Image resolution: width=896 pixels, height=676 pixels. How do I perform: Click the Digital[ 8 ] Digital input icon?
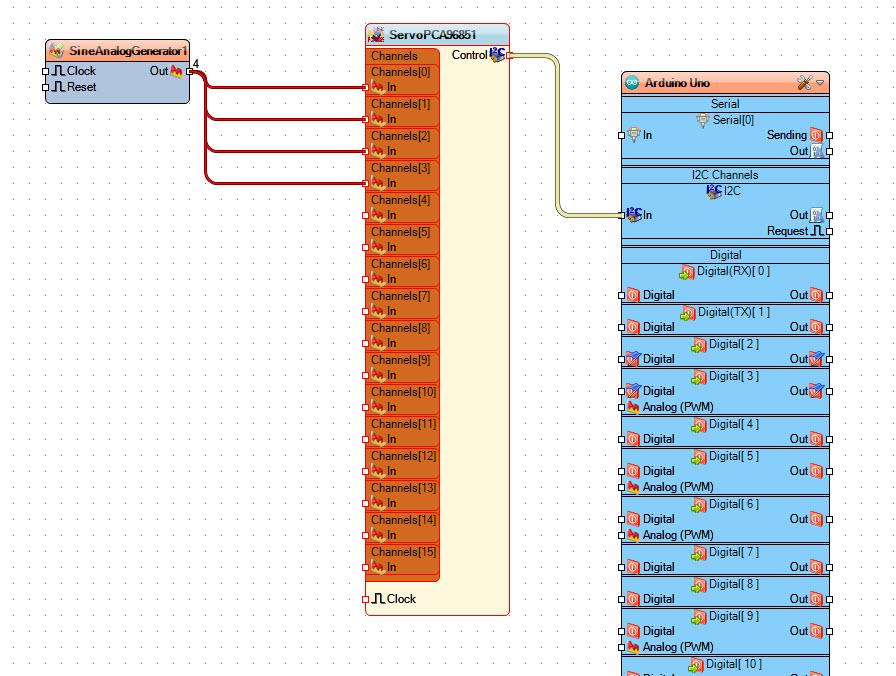633,599
